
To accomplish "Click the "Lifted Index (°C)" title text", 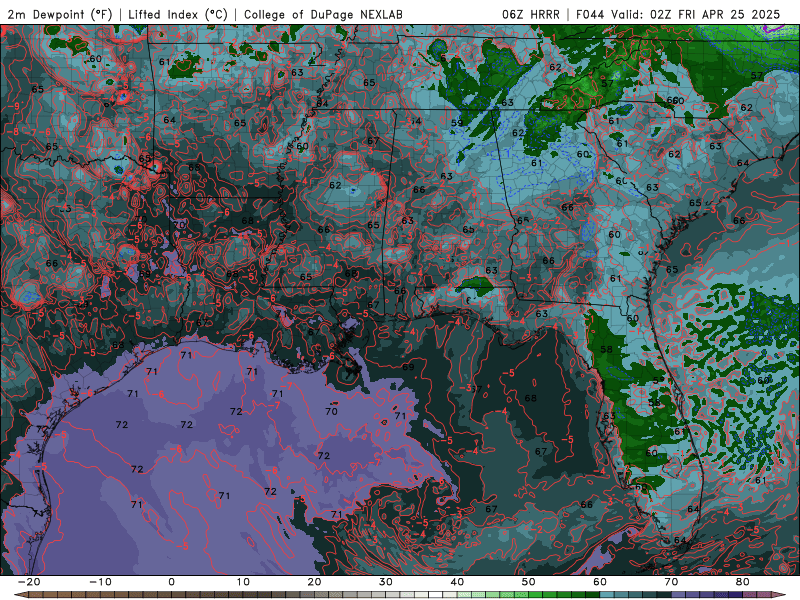I will click(x=178, y=14).
